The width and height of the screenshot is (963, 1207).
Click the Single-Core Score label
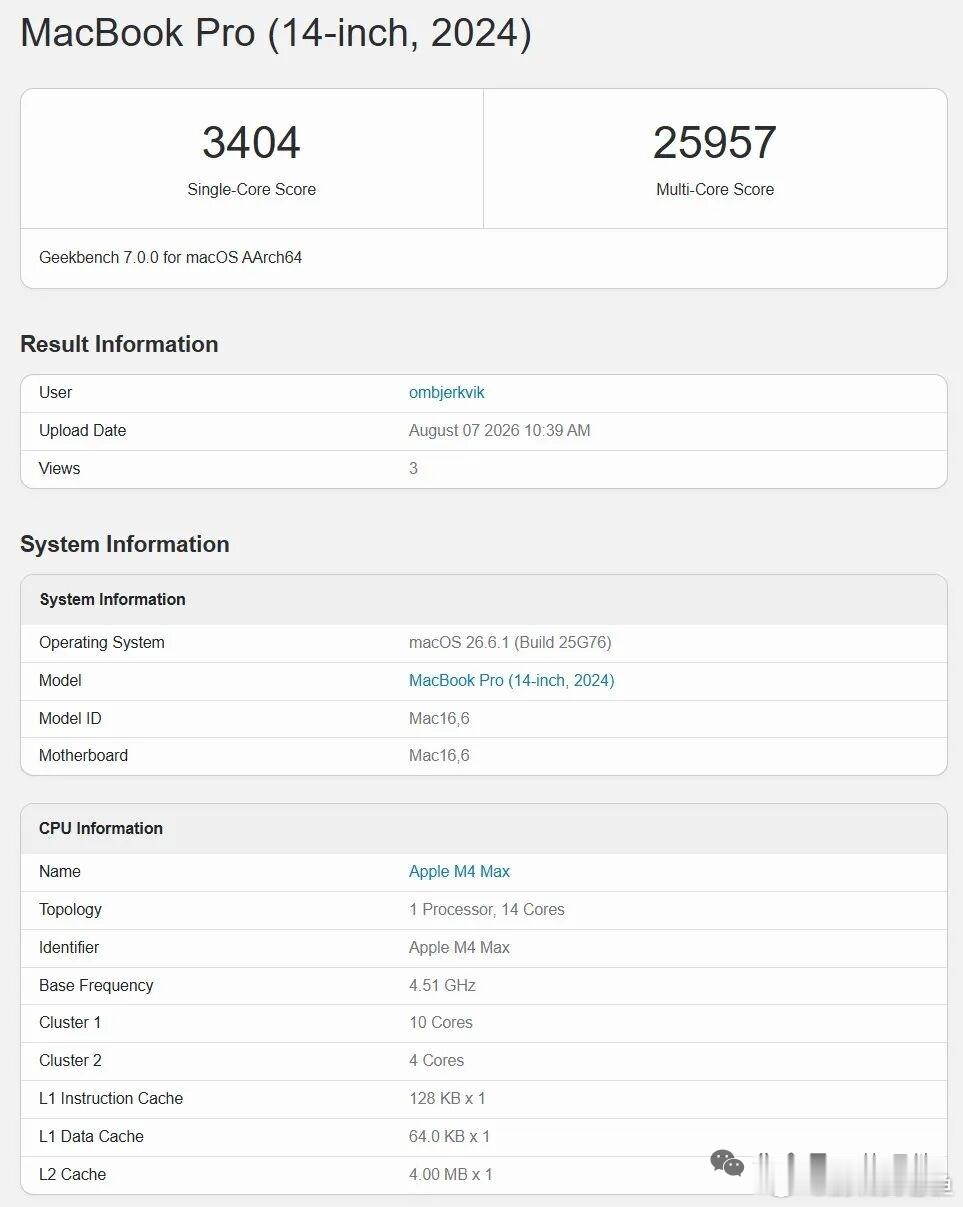click(251, 189)
